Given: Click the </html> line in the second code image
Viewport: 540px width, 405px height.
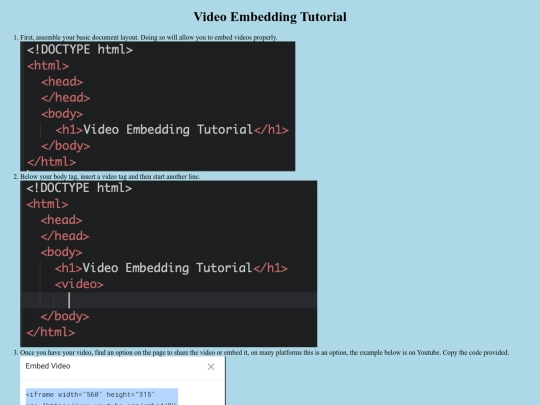Looking at the screenshot, I should (51, 332).
